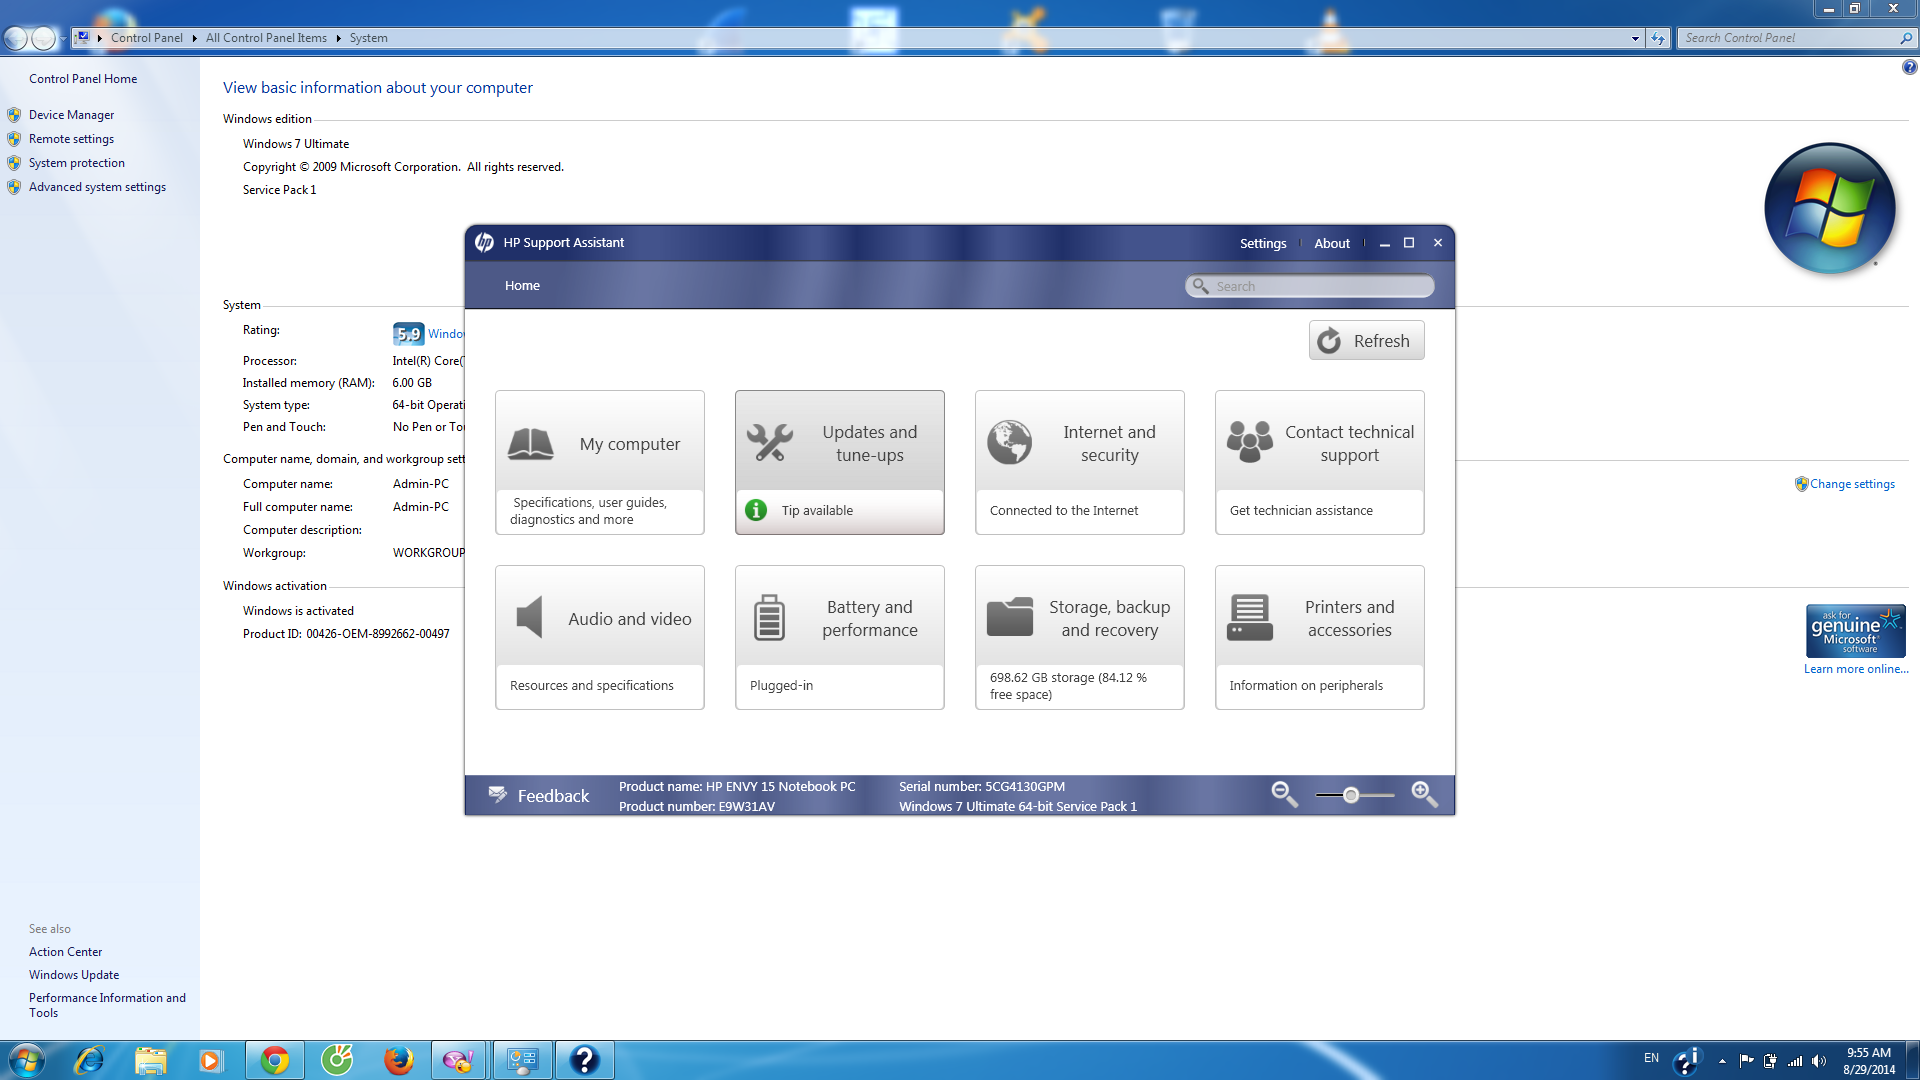Open Updates and tune-ups wrench tile
The image size is (1920, 1080).
[840, 462]
